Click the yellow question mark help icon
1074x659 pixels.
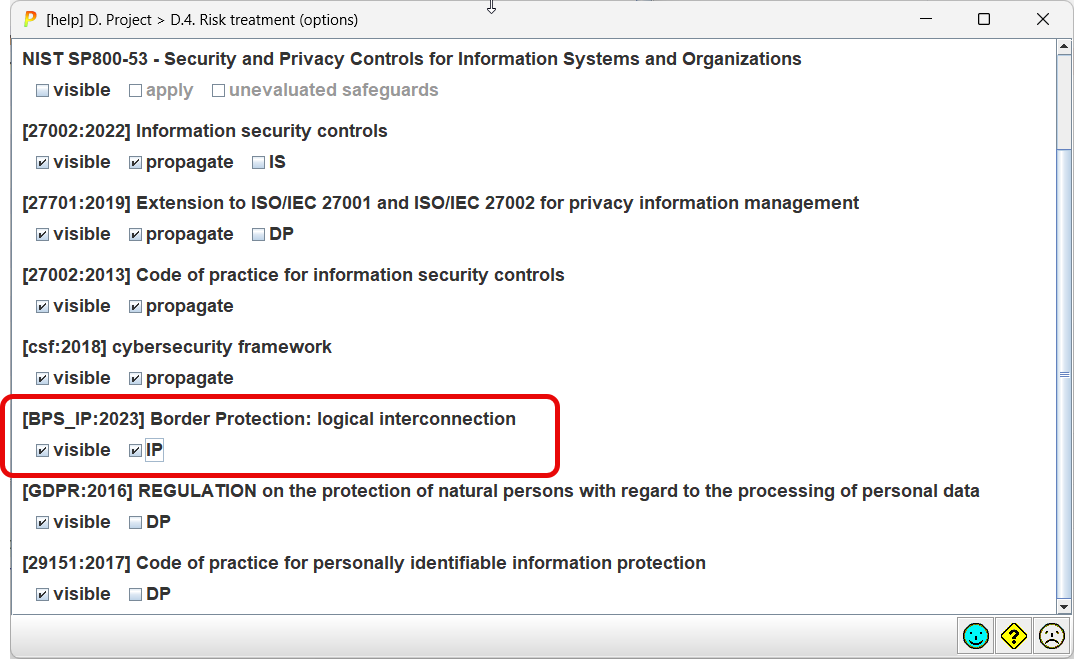pos(1013,635)
